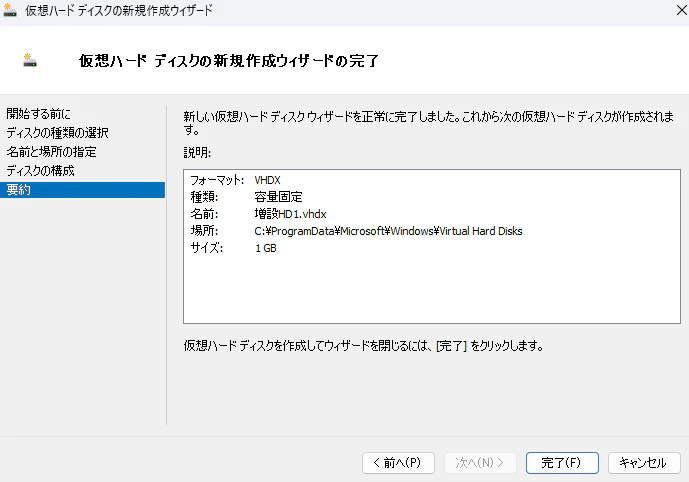This screenshot has height=482, width=689.
Task: Select the ディスクの構成 step
Action: 40,170
